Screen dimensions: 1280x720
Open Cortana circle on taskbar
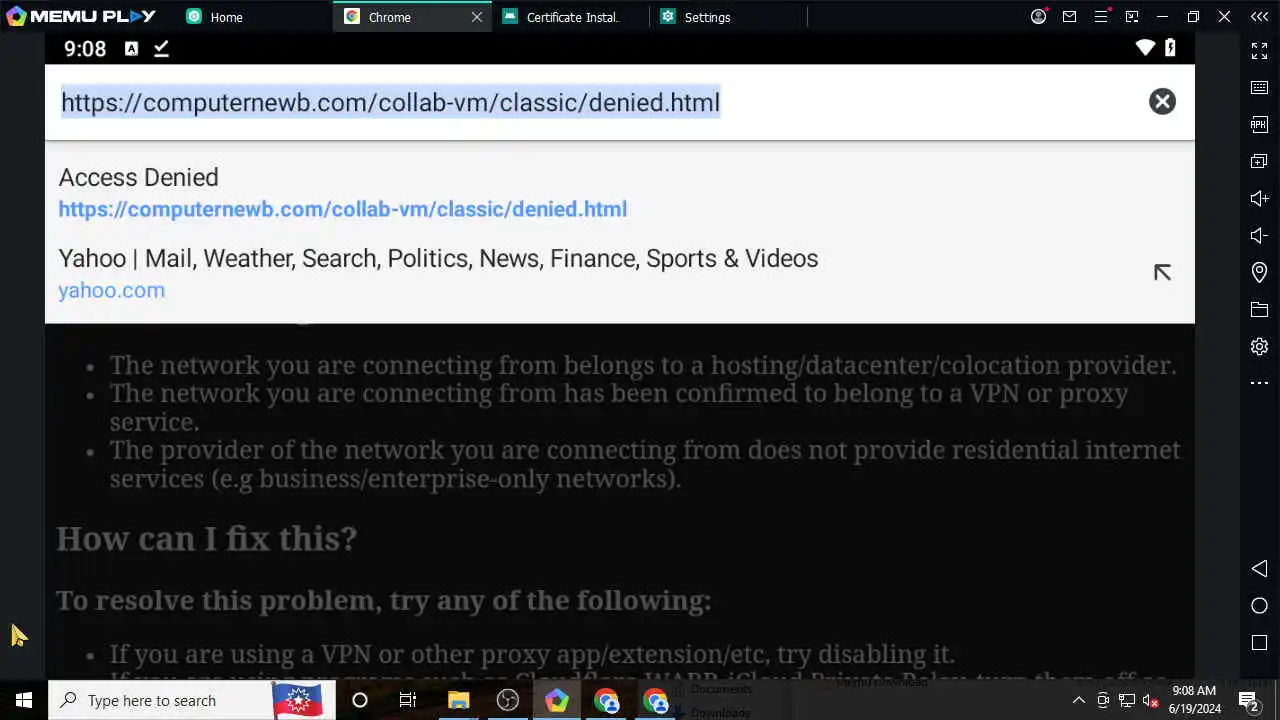(x=360, y=700)
